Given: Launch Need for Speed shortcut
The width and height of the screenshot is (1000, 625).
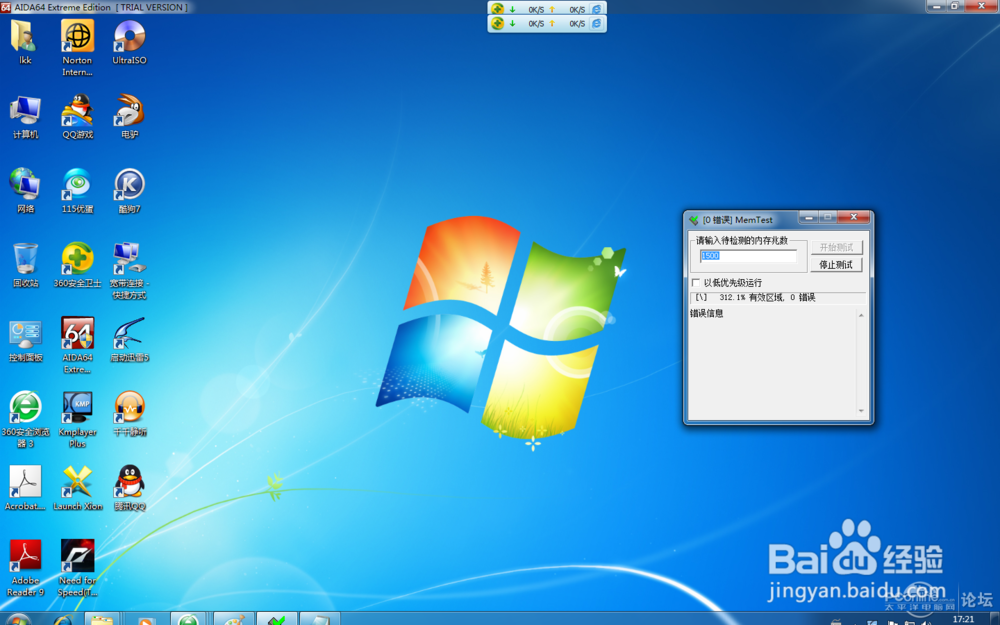Looking at the screenshot, I should (x=77, y=568).
